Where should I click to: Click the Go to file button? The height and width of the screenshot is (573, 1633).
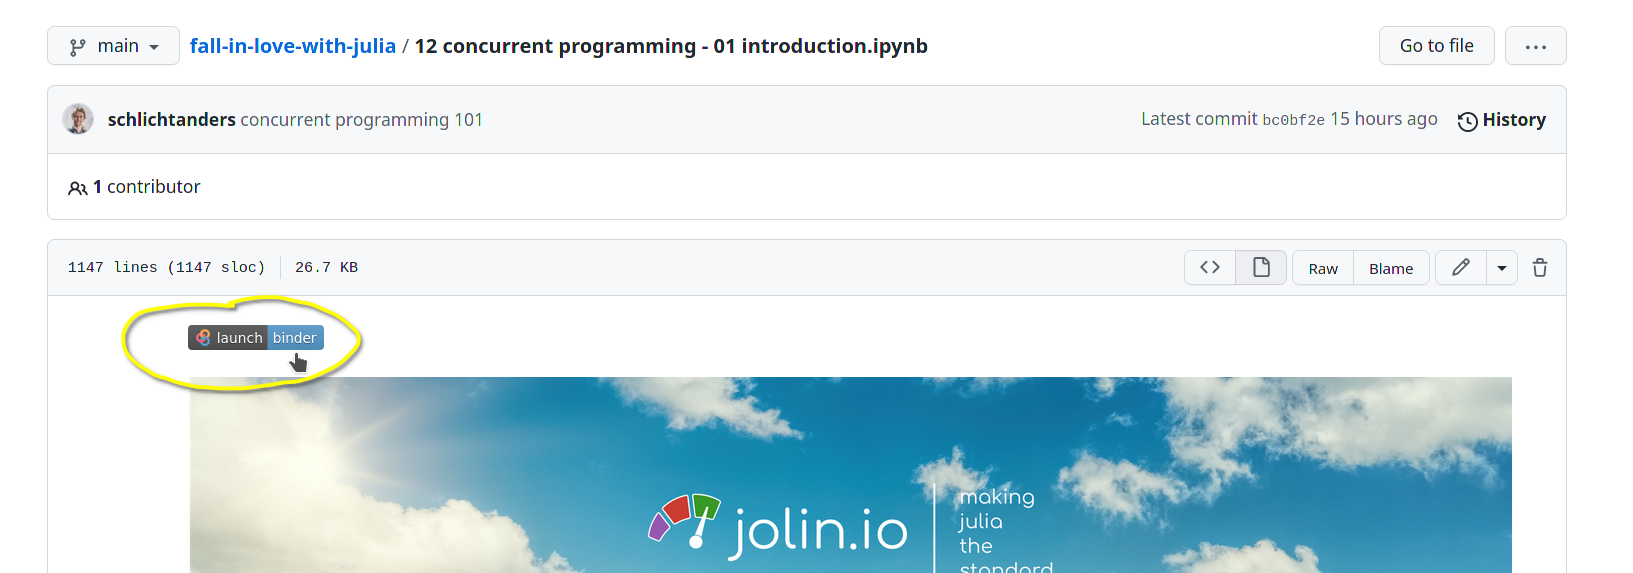coord(1436,46)
